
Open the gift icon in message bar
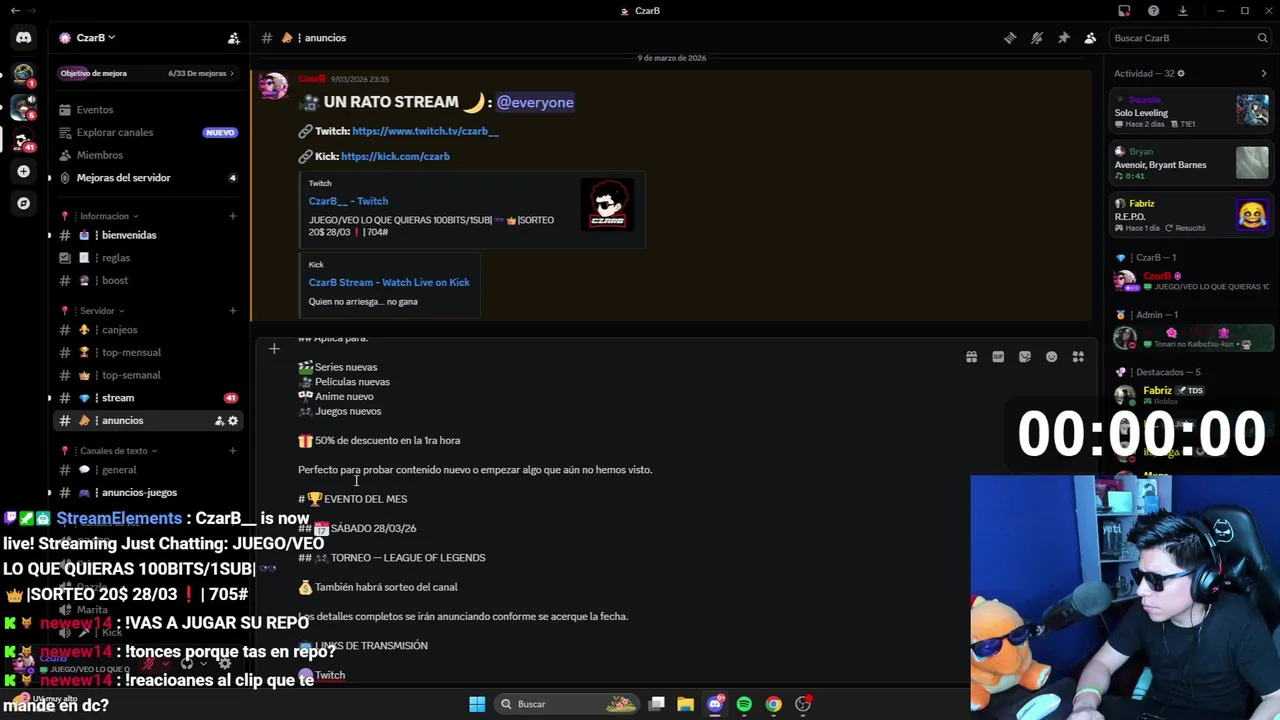pos(971,357)
